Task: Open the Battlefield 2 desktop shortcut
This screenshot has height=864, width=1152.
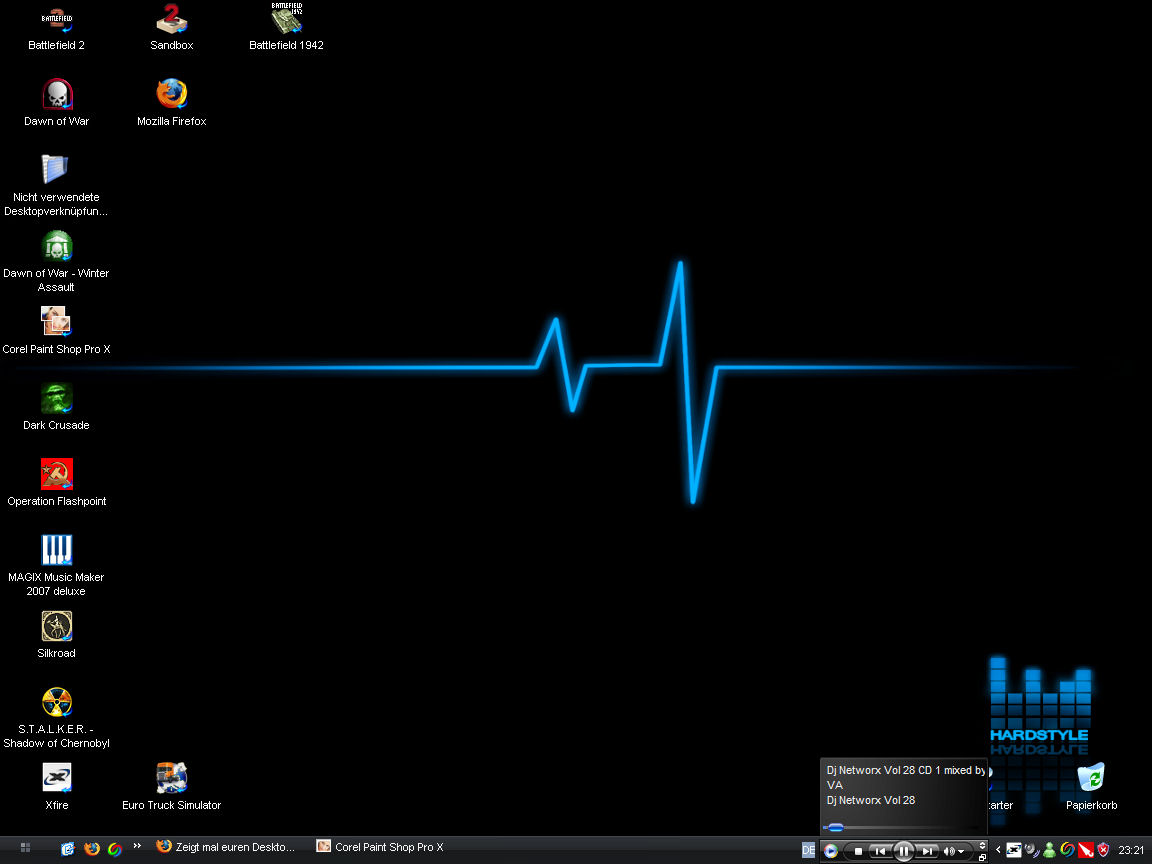Action: (57, 27)
